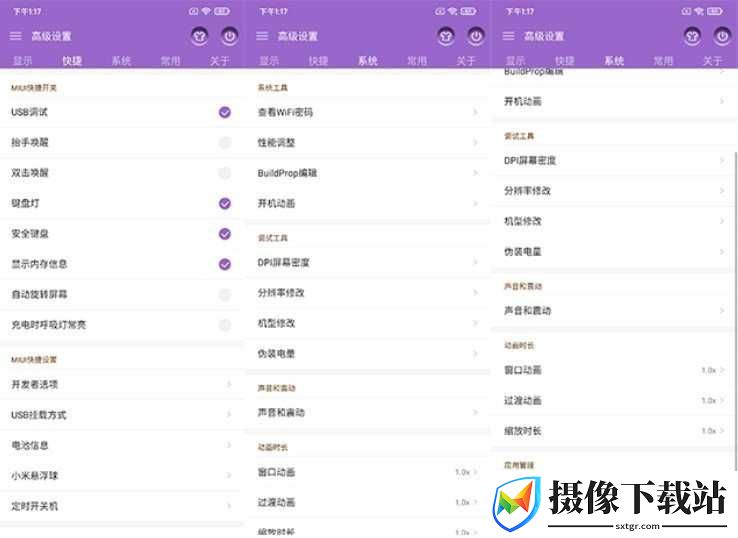Image resolution: width=738 pixels, height=538 pixels.
Task: Tap the 高级设置 title on right screen
Action: click(544, 36)
